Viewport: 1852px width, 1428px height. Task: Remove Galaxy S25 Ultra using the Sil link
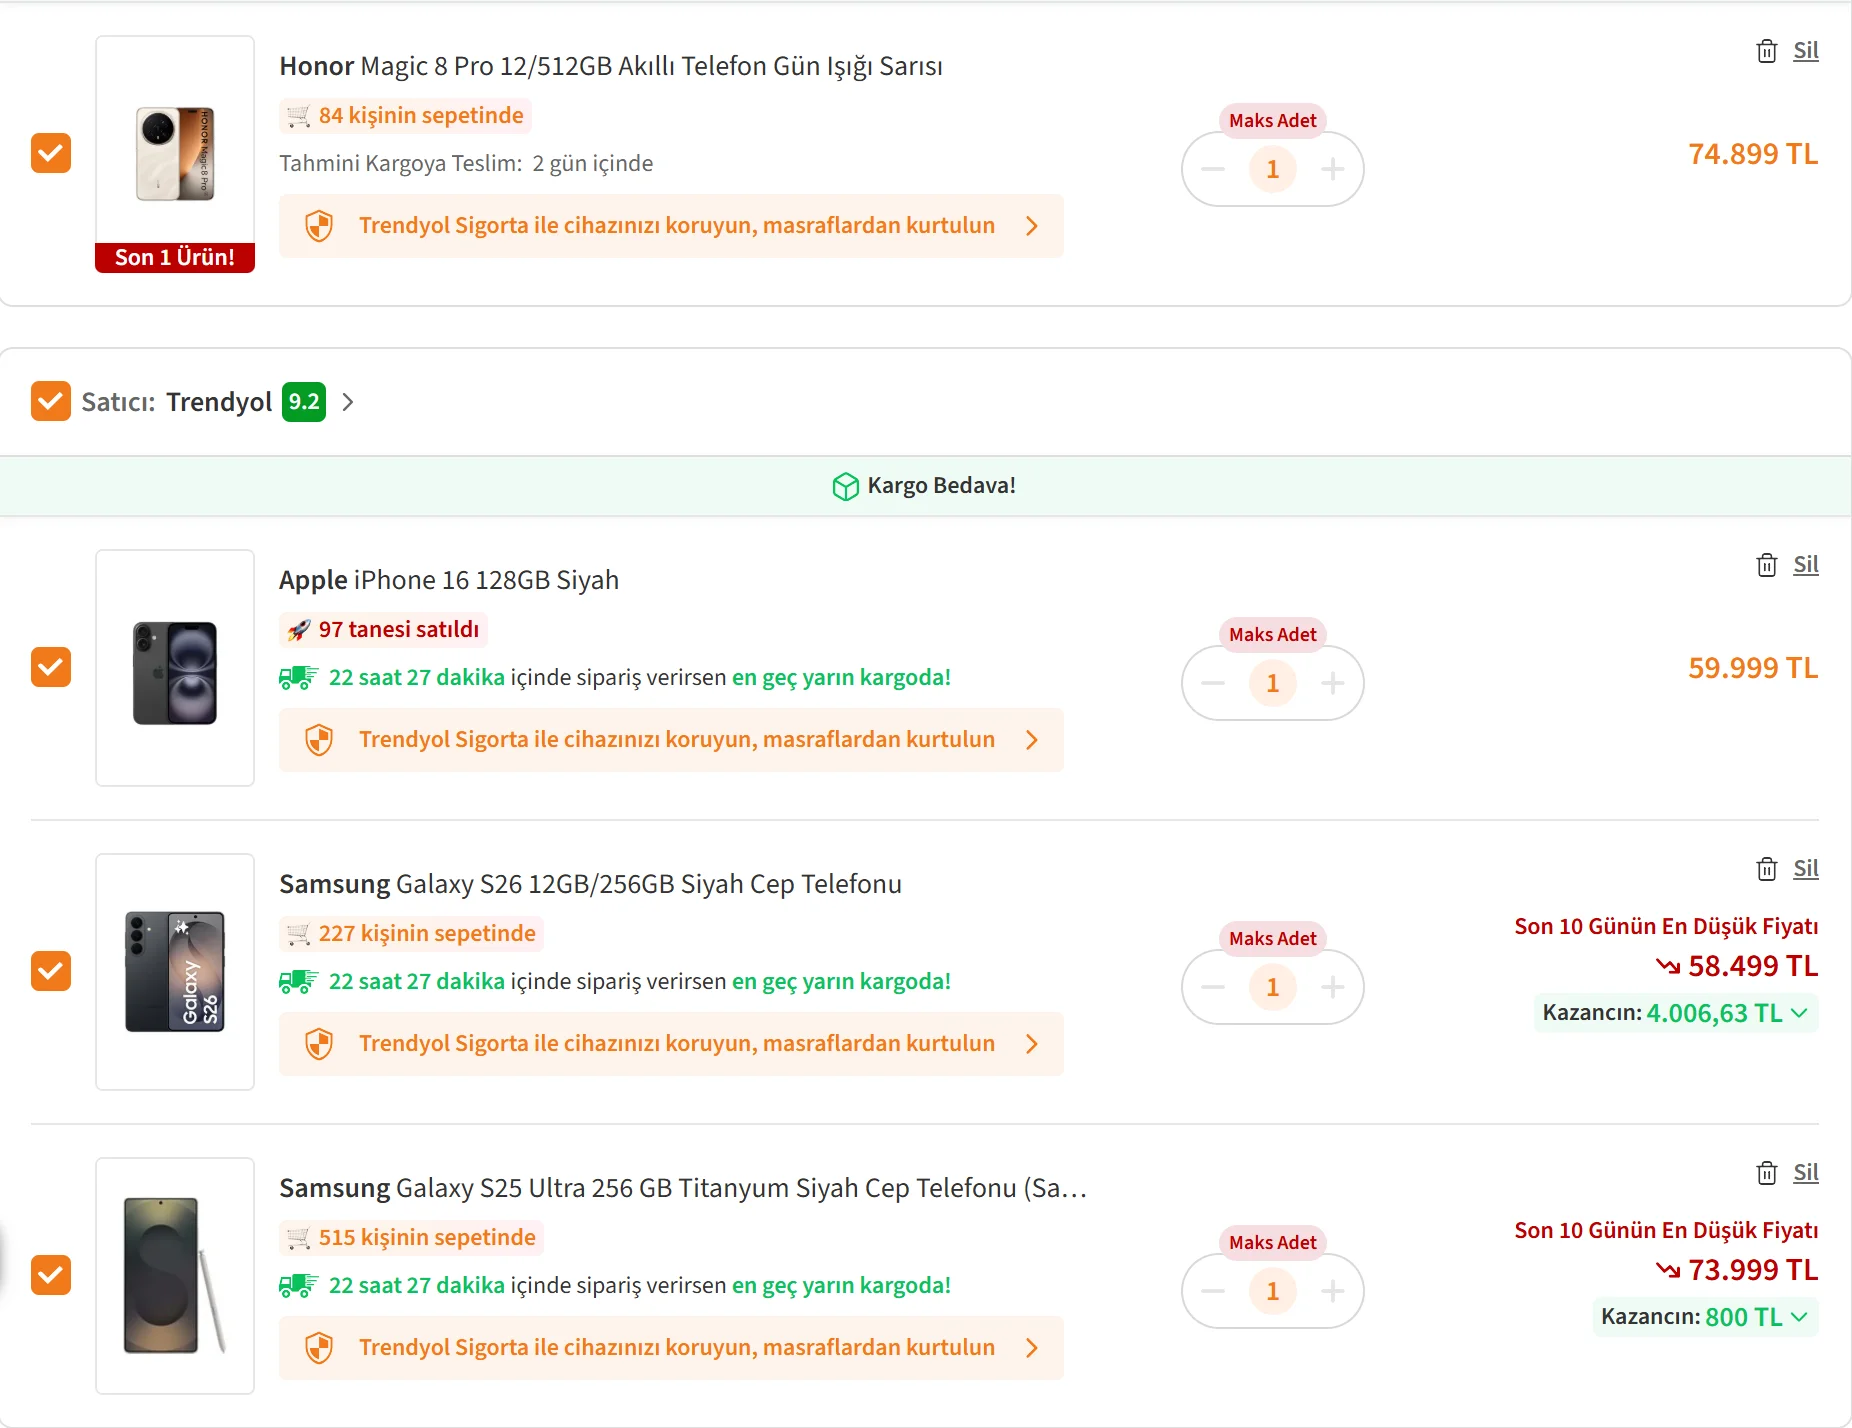(x=1806, y=1173)
